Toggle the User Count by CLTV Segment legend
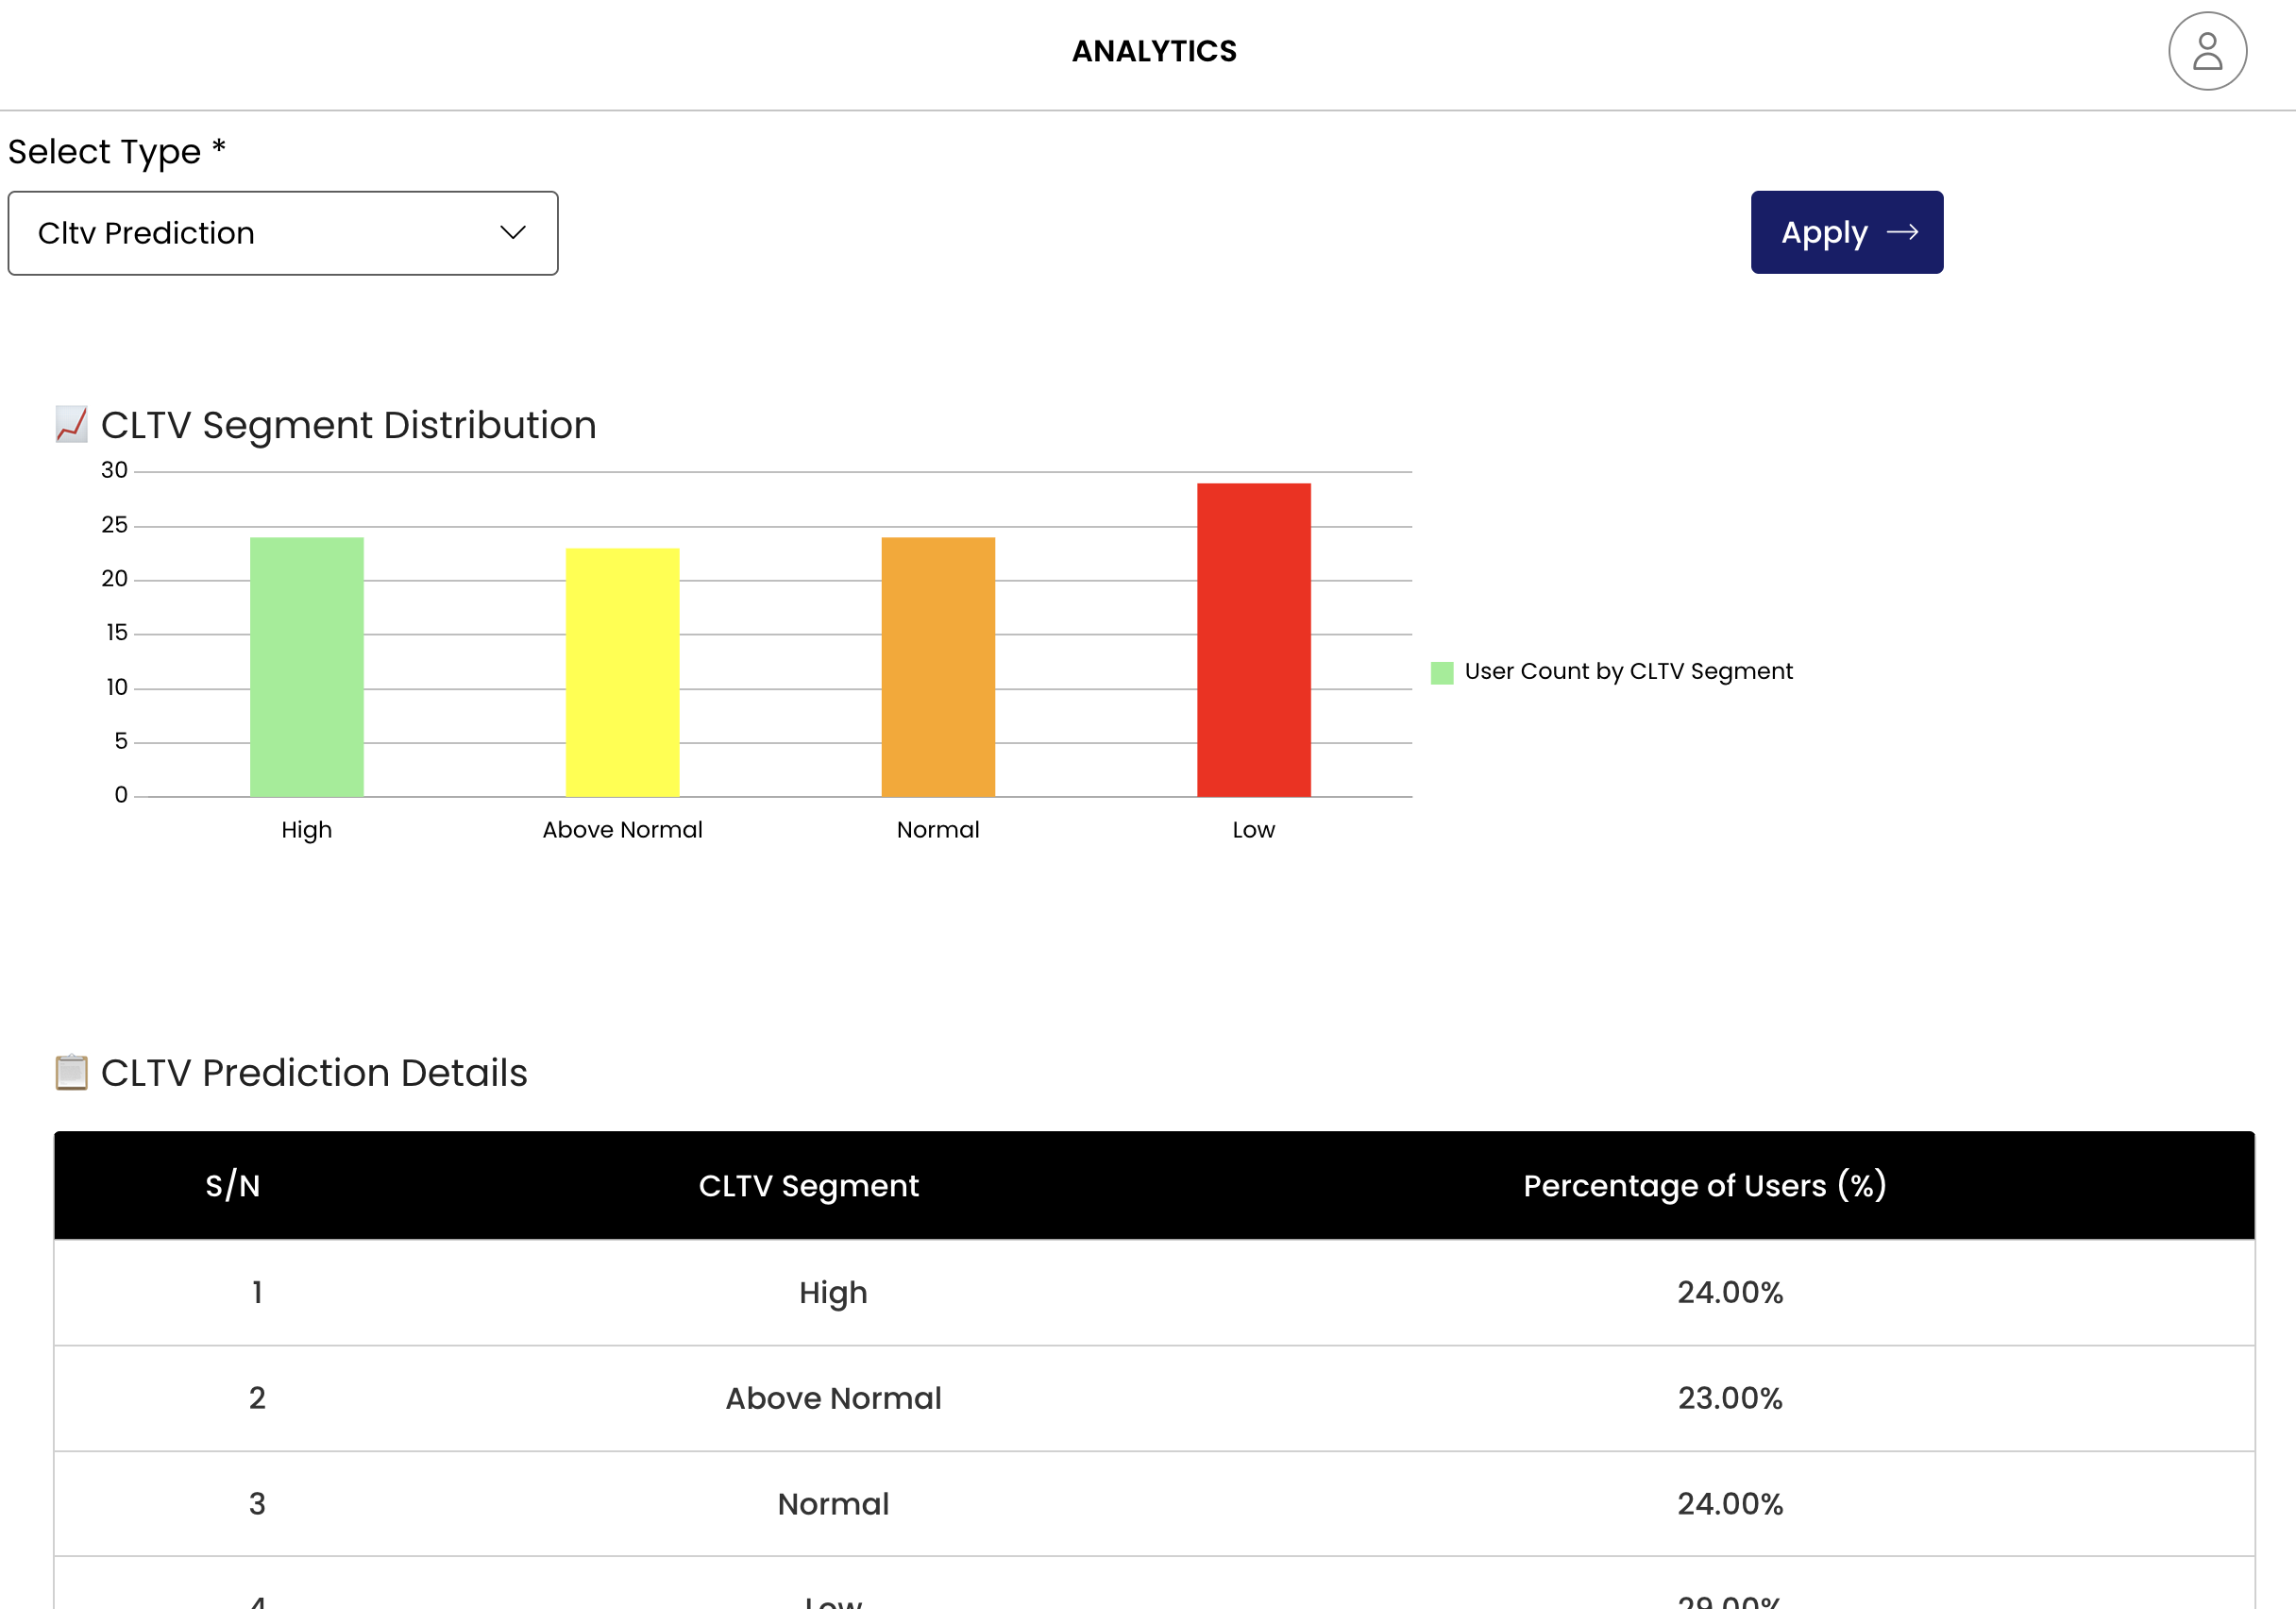The image size is (2296, 1609). click(x=1627, y=672)
